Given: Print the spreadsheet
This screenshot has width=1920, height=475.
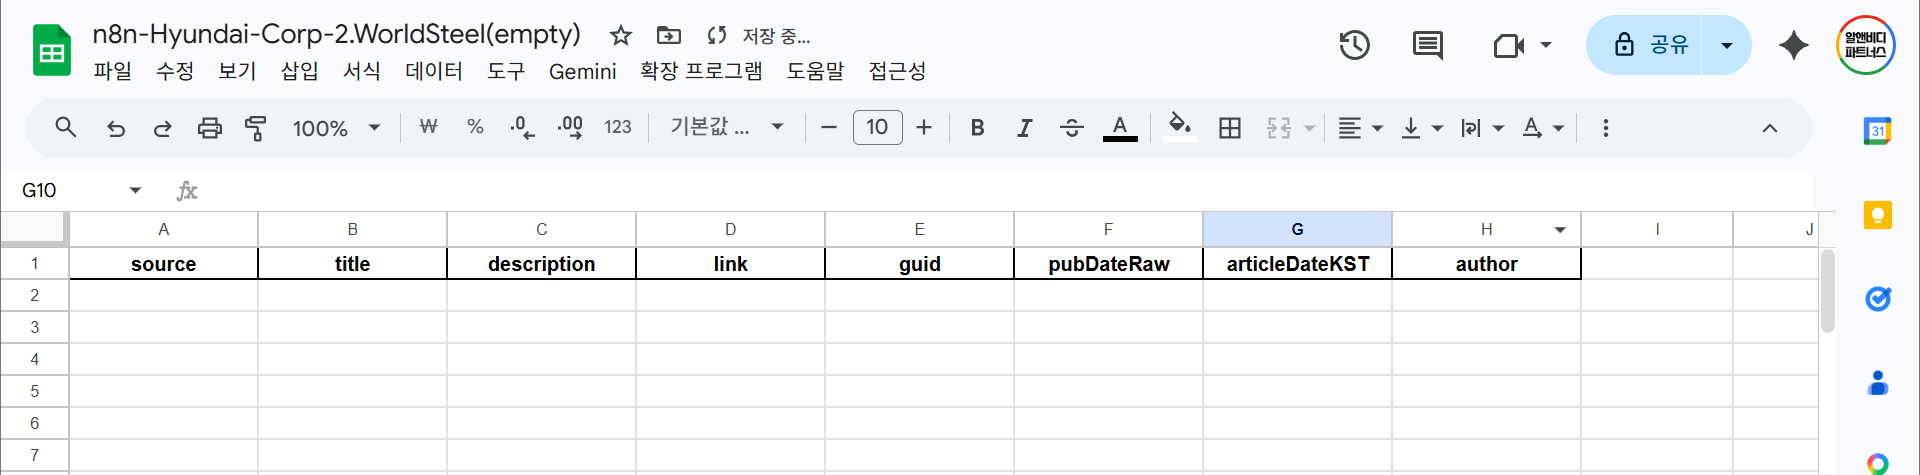Looking at the screenshot, I should [209, 128].
